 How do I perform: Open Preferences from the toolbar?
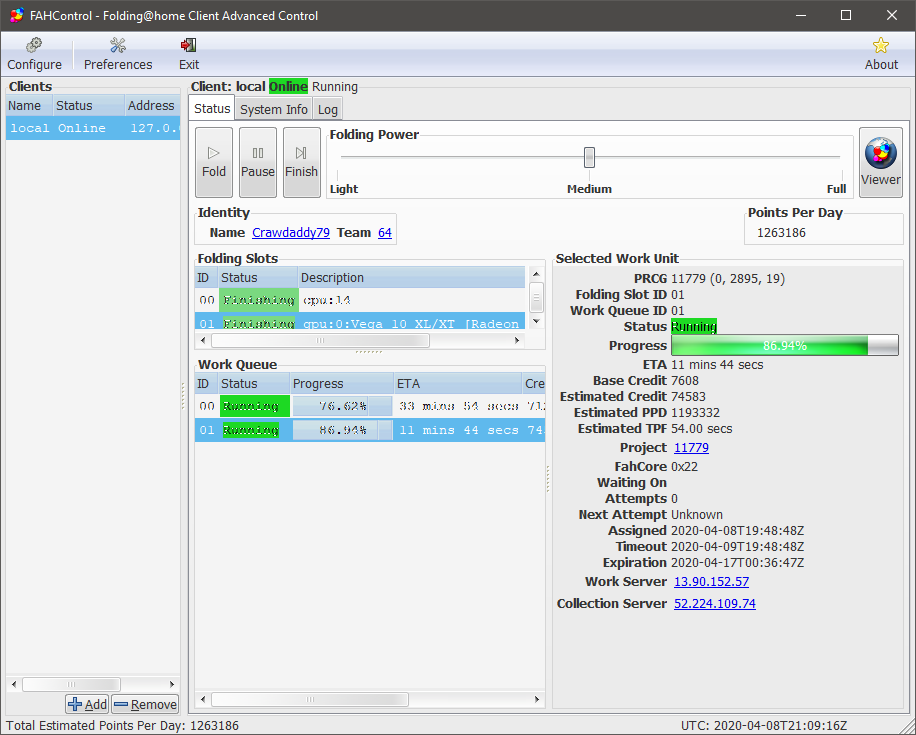[118, 54]
